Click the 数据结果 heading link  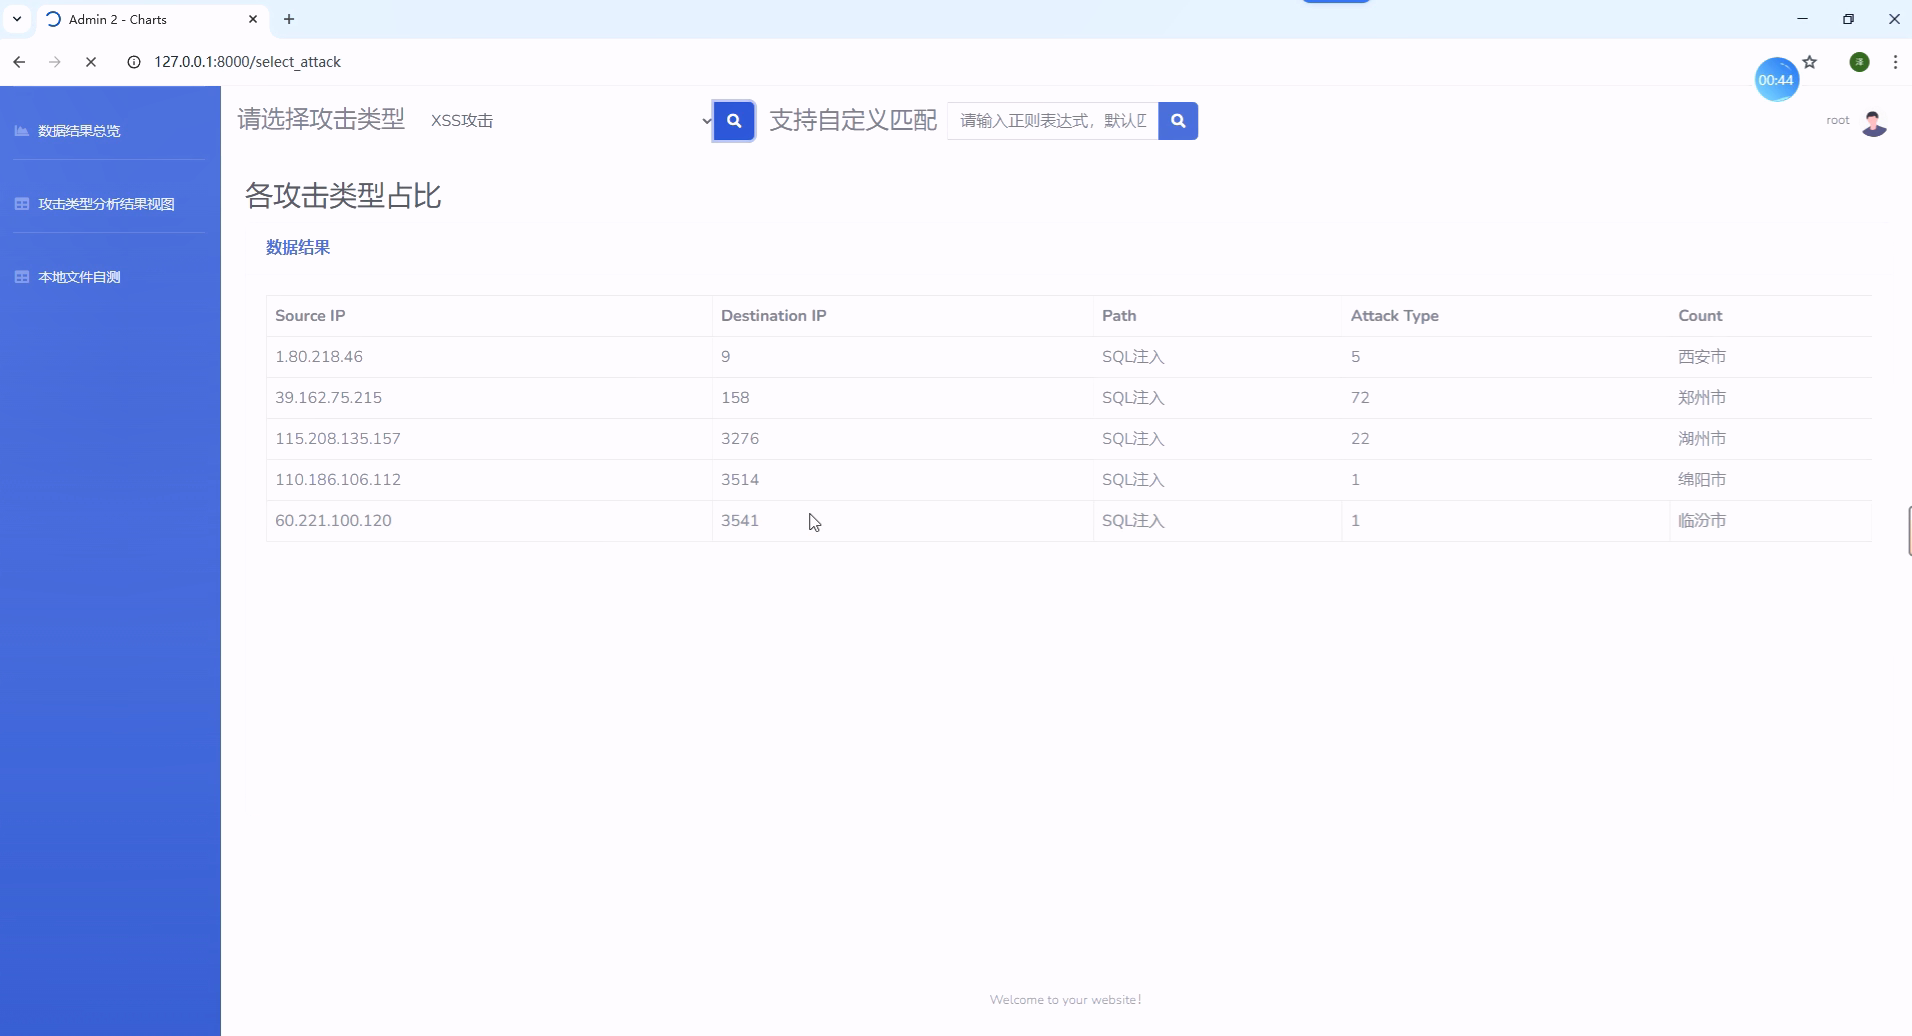click(298, 247)
